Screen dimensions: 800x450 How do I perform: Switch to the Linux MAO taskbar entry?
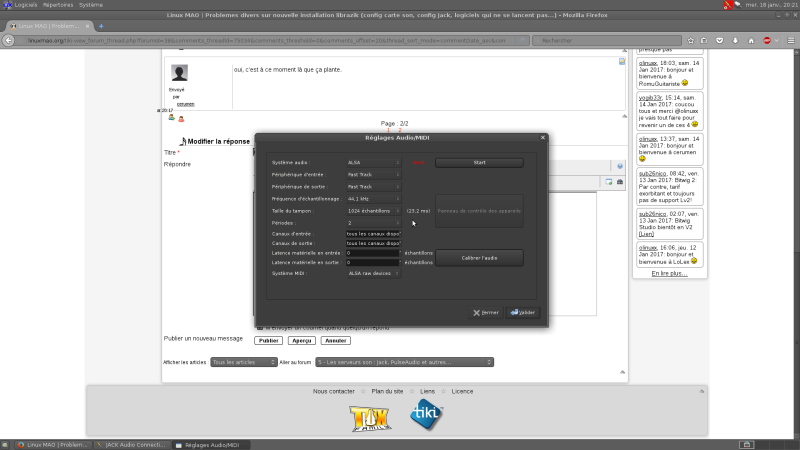click(x=53, y=445)
